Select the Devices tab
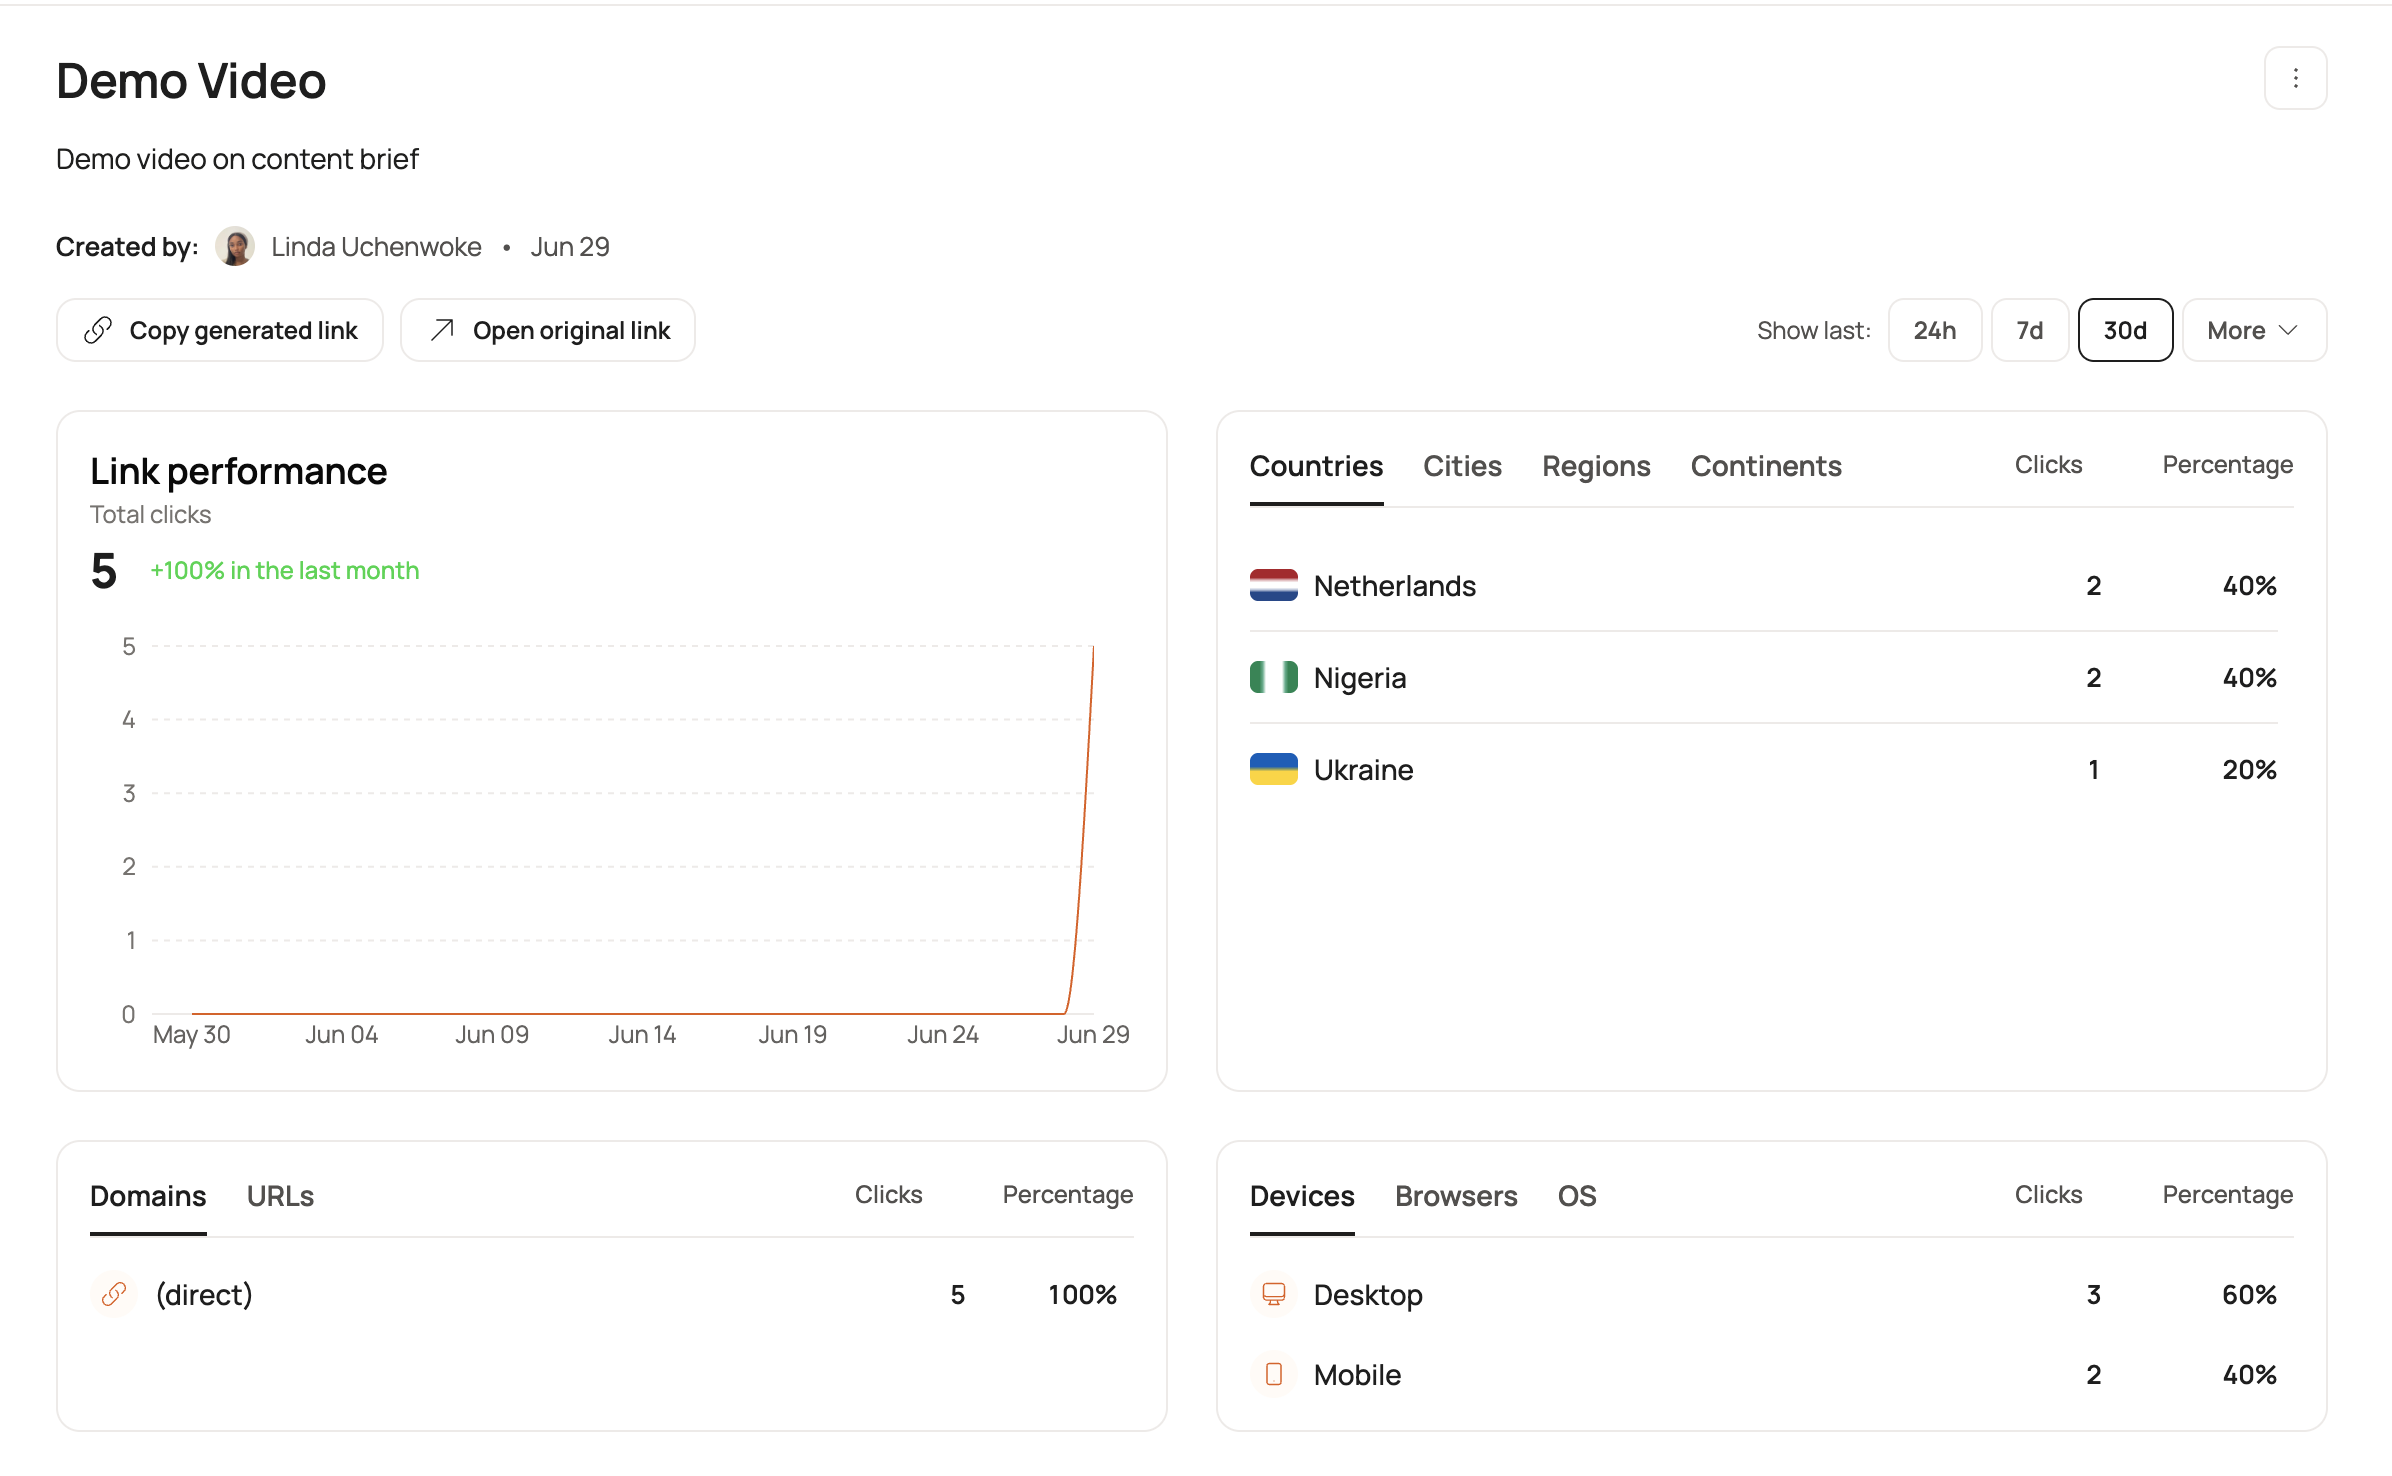The width and height of the screenshot is (2392, 1476). [x=1302, y=1196]
